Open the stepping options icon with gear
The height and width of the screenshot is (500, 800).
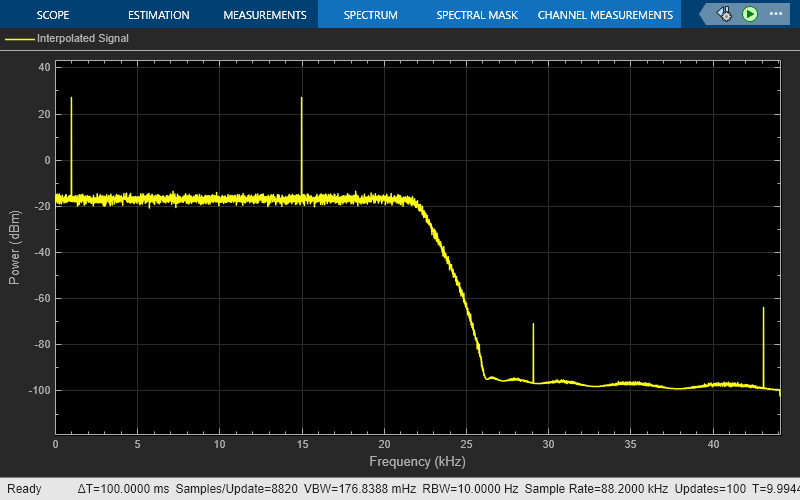[x=724, y=14]
